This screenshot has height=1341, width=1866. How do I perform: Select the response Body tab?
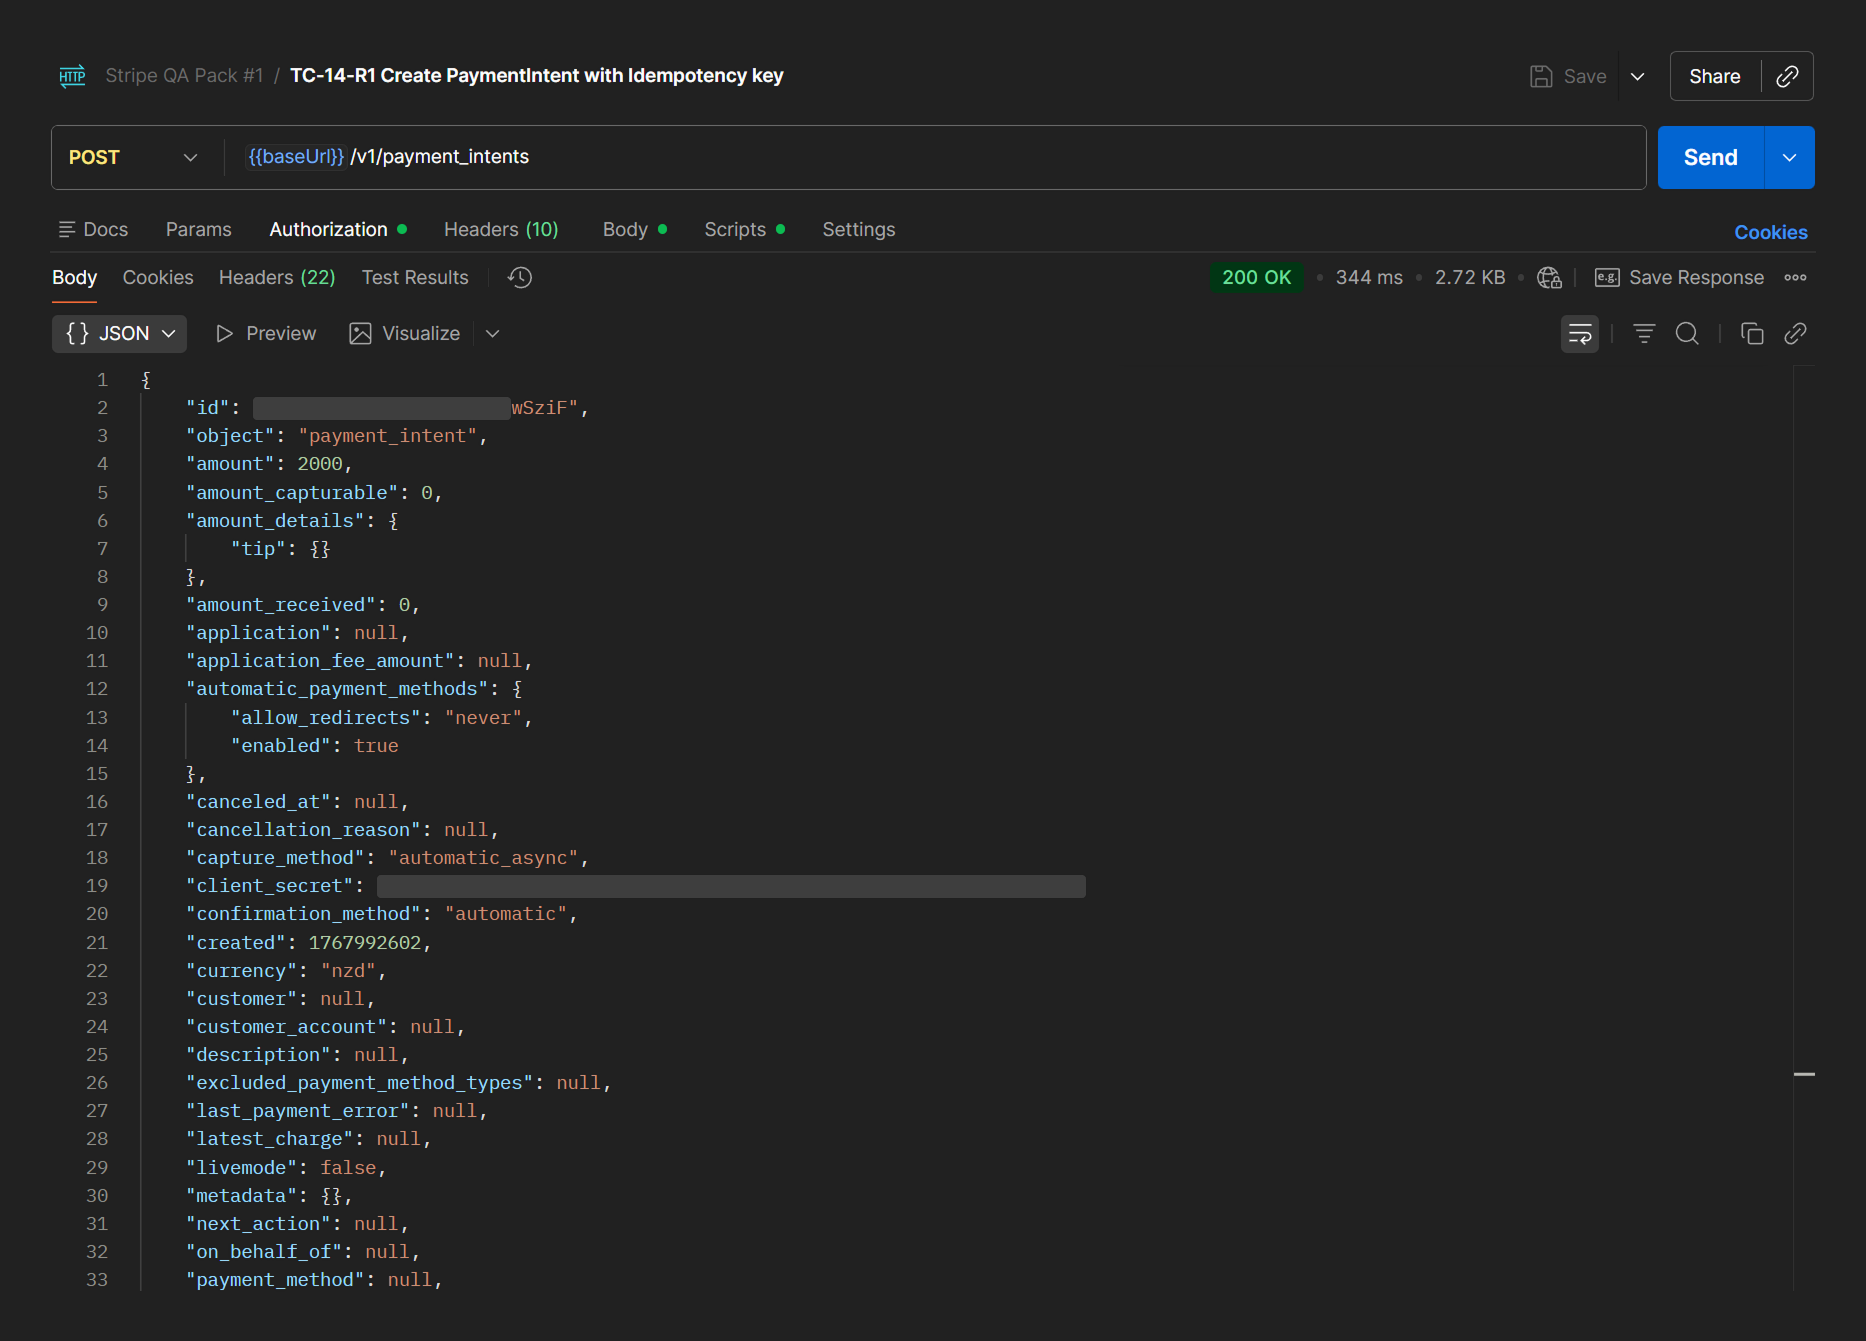(75, 277)
